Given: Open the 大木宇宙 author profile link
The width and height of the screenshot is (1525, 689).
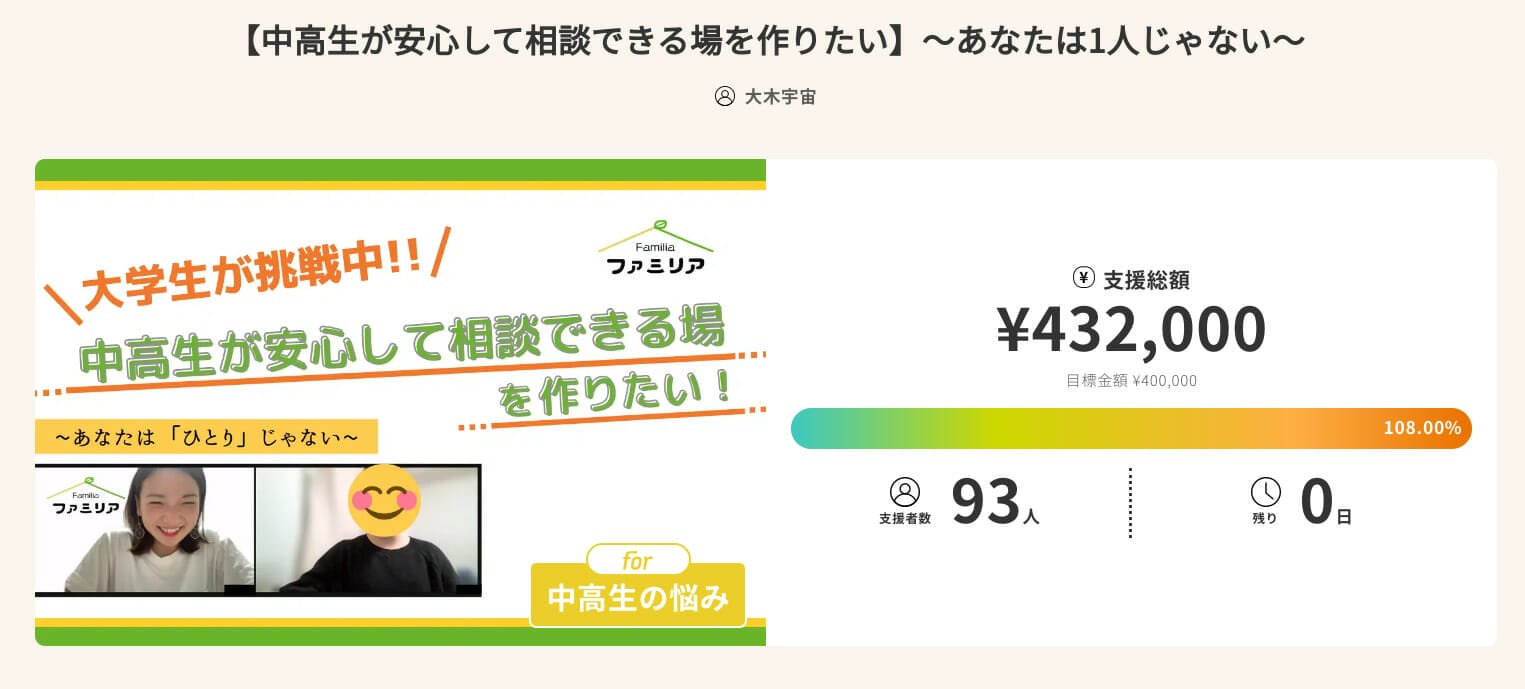Looking at the screenshot, I should point(780,97).
